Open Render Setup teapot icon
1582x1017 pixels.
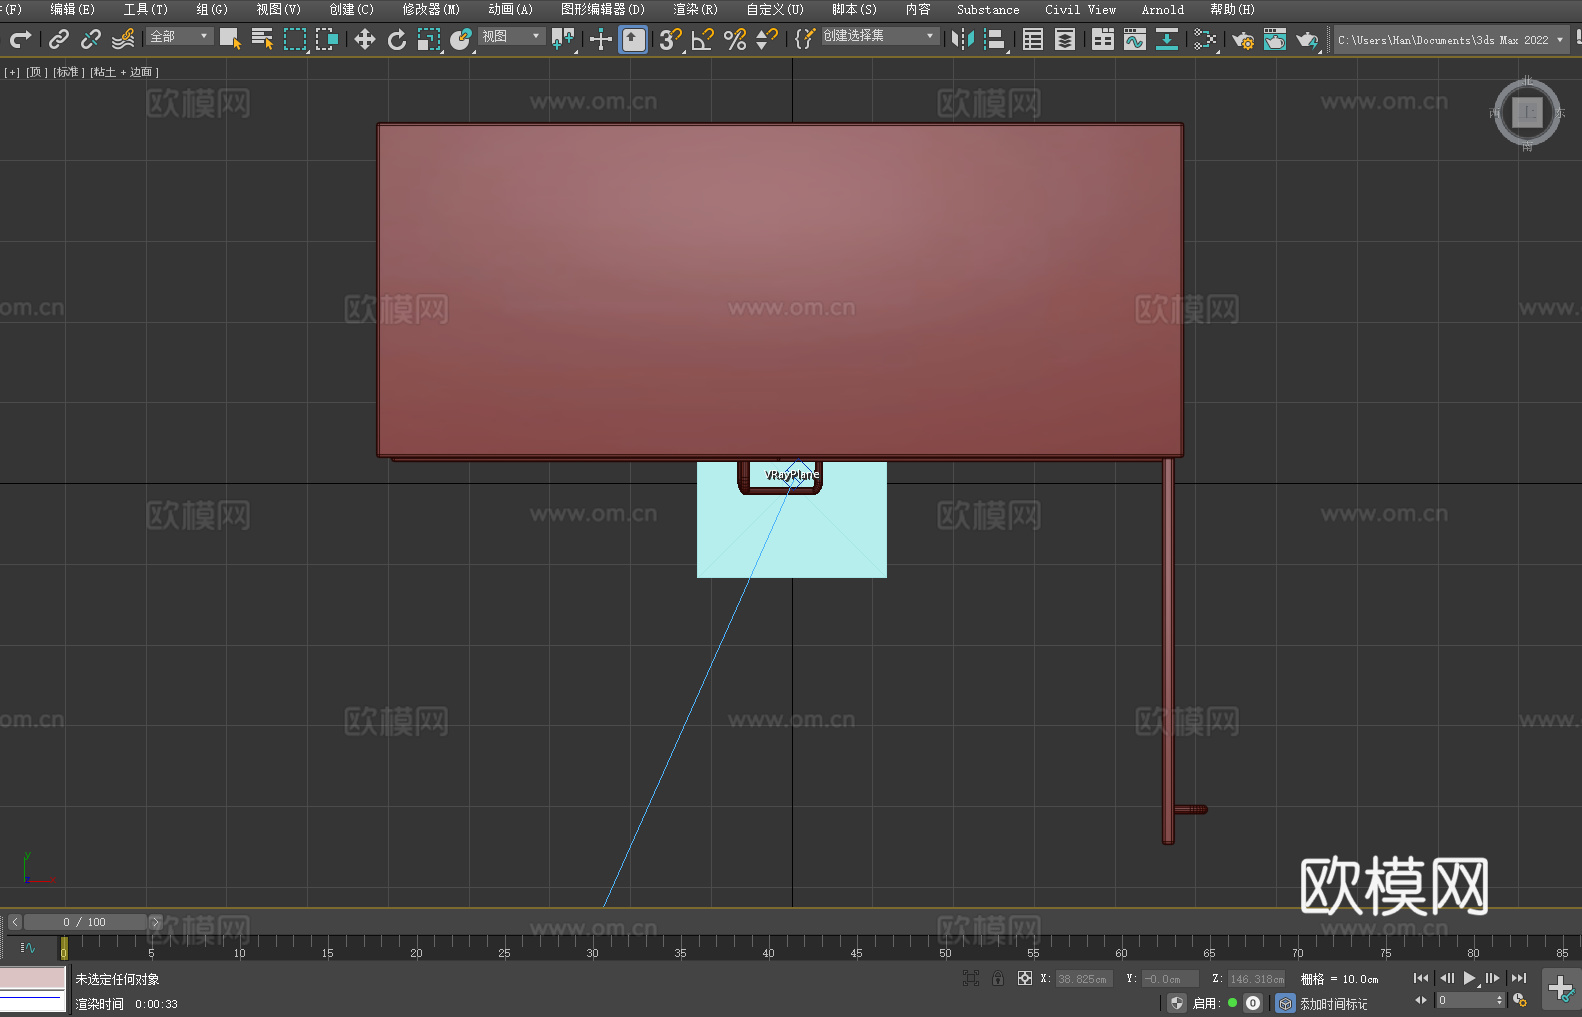click(x=1243, y=39)
